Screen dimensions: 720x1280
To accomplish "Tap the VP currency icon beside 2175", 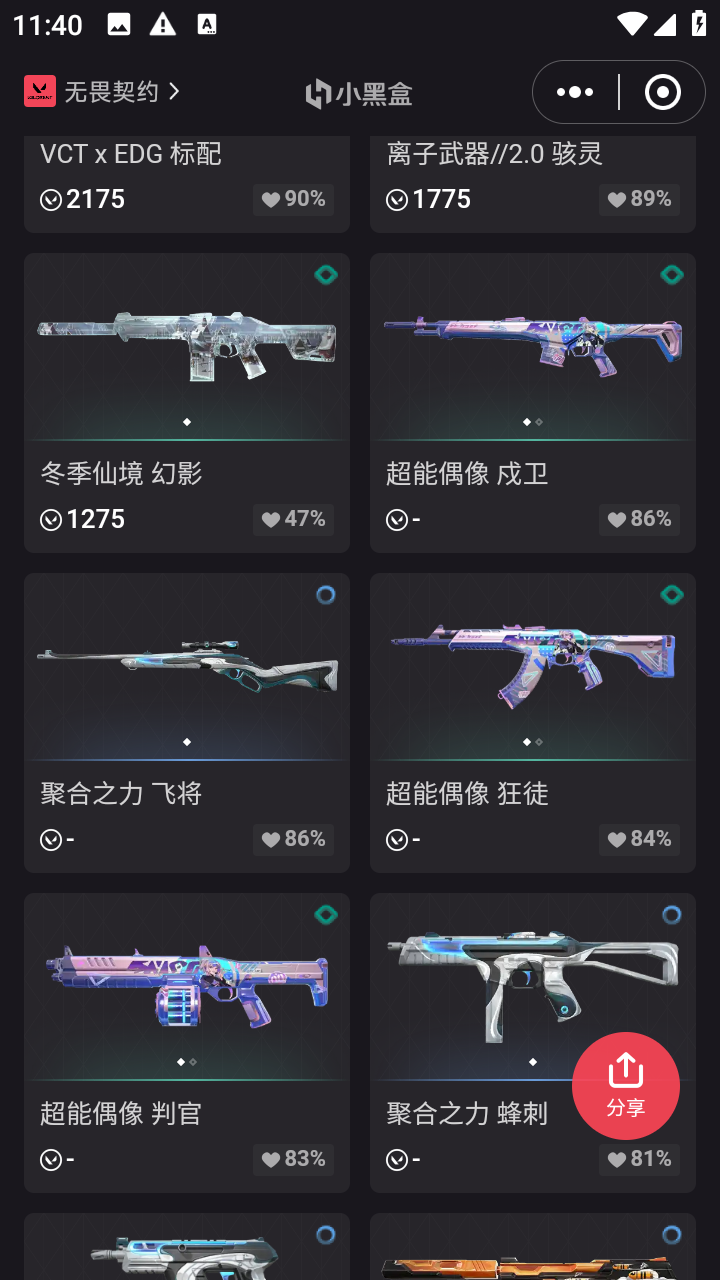I will [51, 200].
